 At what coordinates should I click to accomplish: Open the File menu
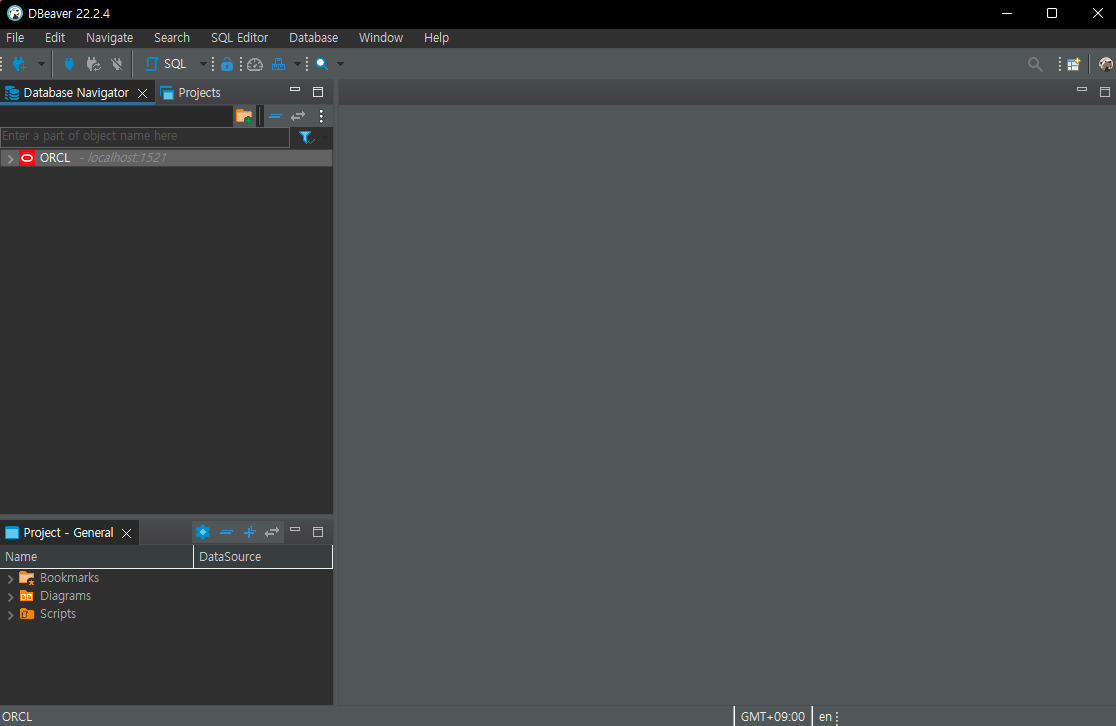(15, 38)
